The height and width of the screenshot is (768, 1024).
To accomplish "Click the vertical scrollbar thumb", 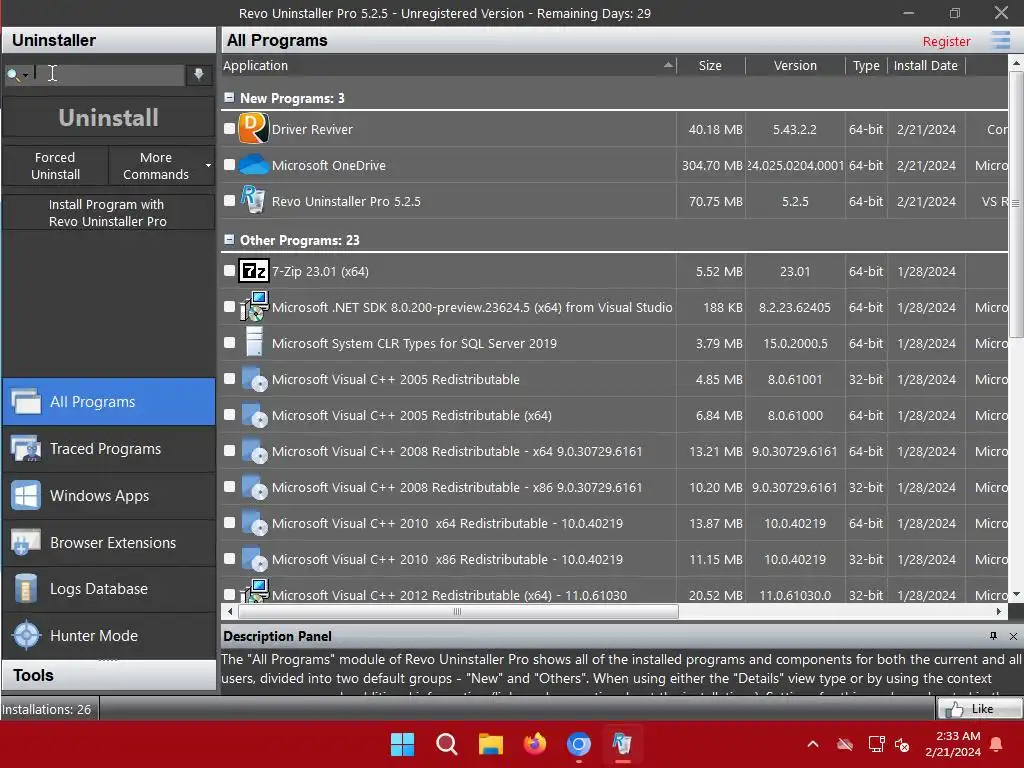I will pyautogui.click(x=1016, y=204).
